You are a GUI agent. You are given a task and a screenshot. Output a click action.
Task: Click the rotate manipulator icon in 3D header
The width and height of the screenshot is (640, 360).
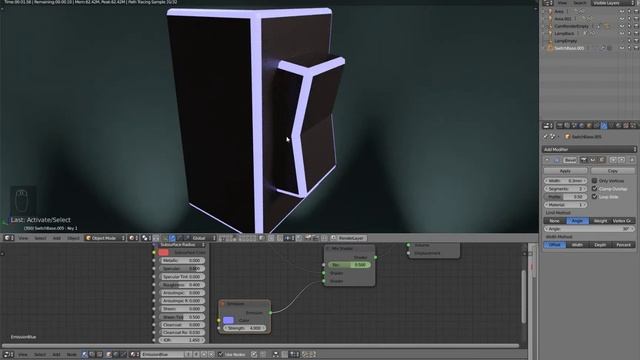[180, 238]
